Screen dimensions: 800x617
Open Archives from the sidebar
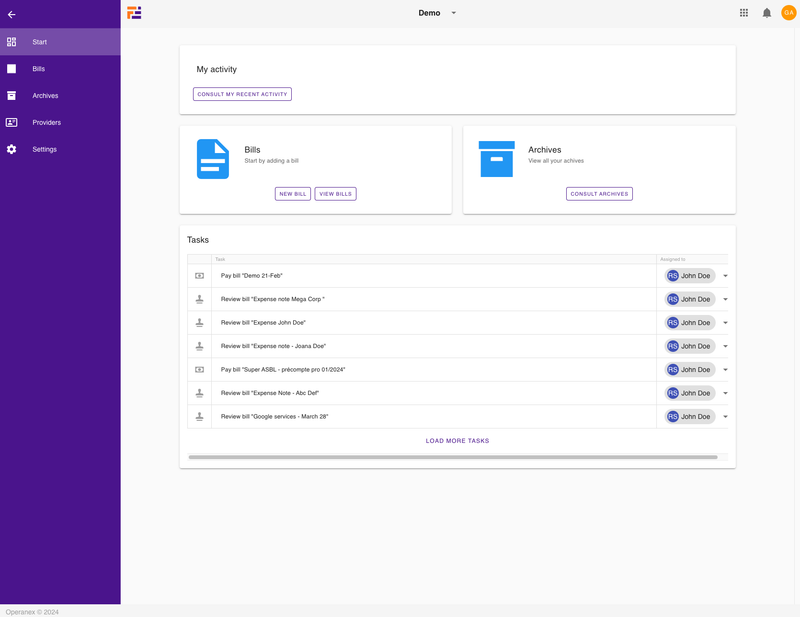coord(11,95)
